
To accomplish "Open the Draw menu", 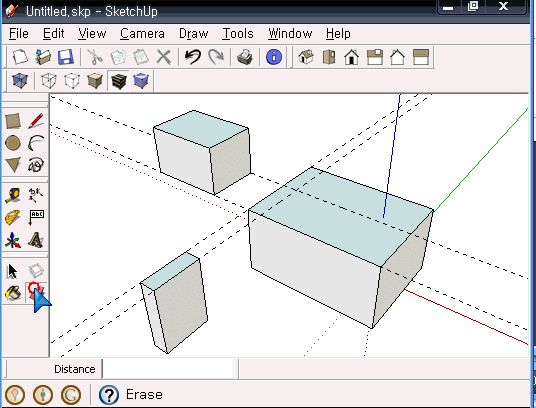I will (193, 33).
